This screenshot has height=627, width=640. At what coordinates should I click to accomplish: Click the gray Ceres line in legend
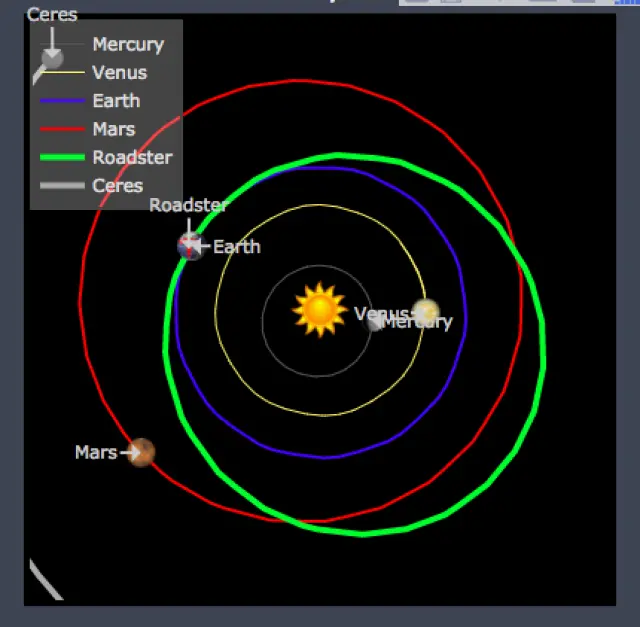pyautogui.click(x=62, y=185)
